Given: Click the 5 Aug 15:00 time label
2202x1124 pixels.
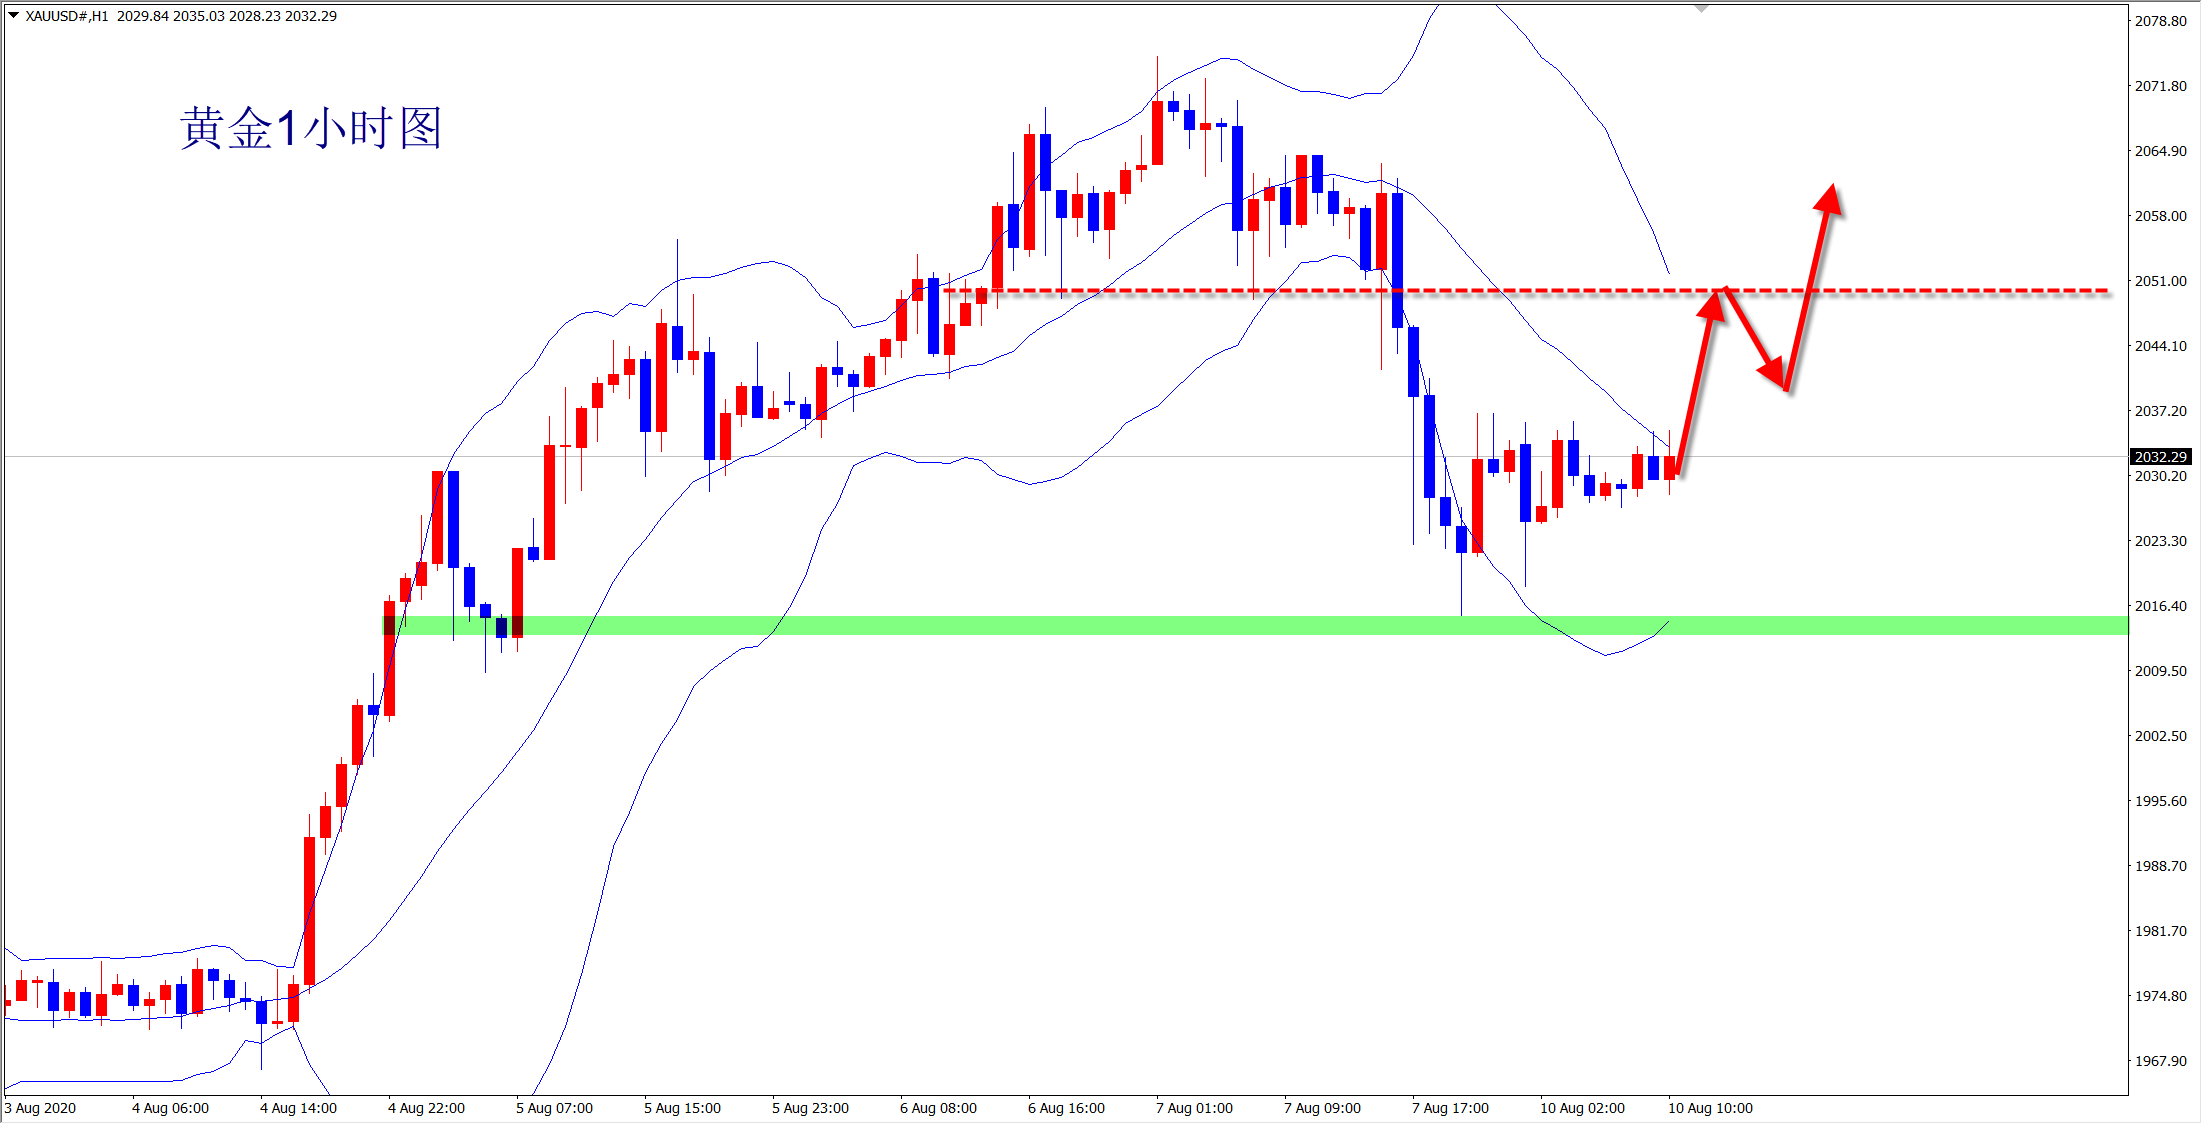Looking at the screenshot, I should point(682,1108).
